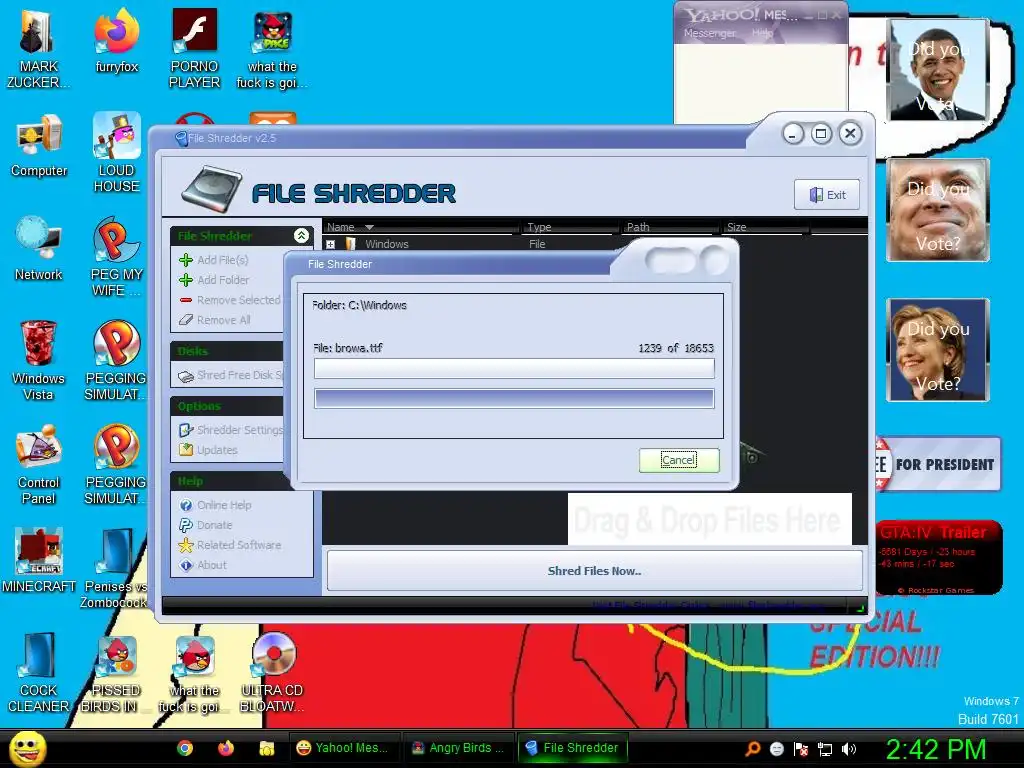Open Control Panel desktop icon
1024x768 pixels.
click(39, 465)
